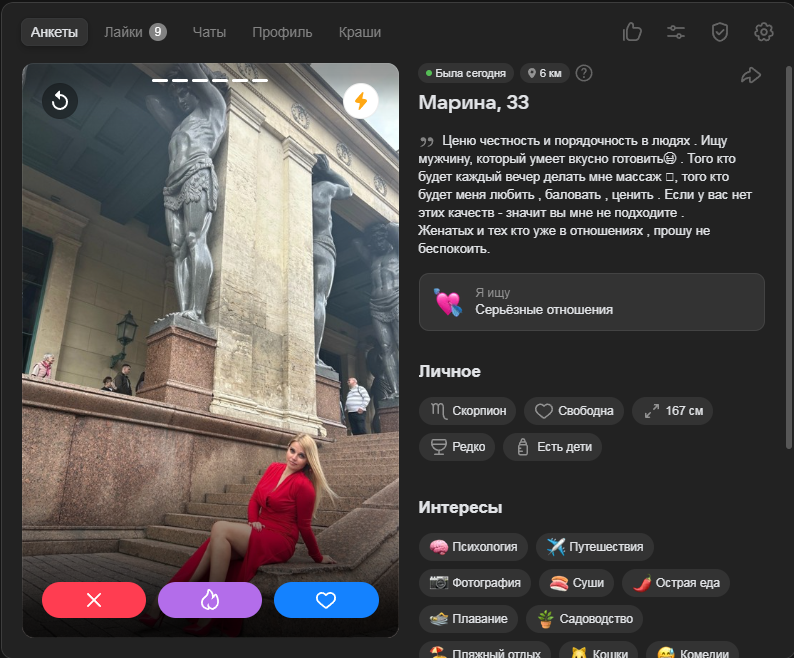Image resolution: width=794 pixels, height=658 pixels.
Task: Open the Чаты tab
Action: click(209, 32)
